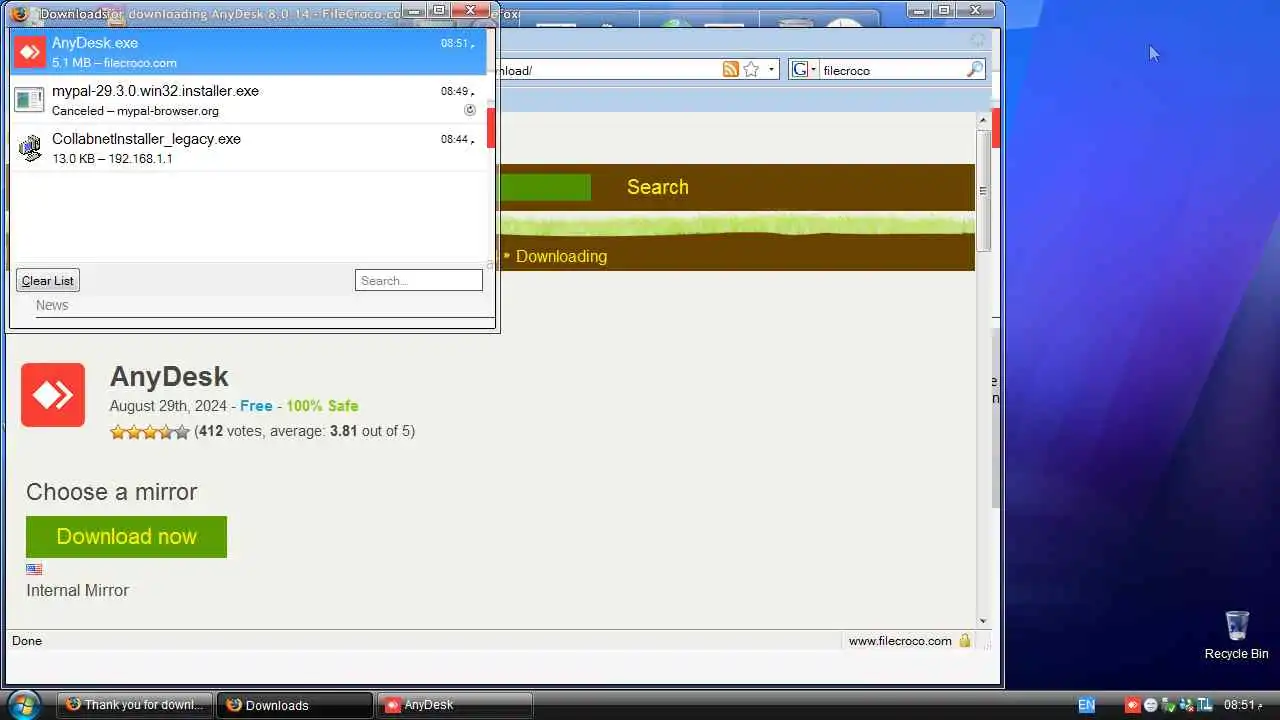Click the round white tray icon
Screen dimensions: 1280x720
pos(1151,705)
